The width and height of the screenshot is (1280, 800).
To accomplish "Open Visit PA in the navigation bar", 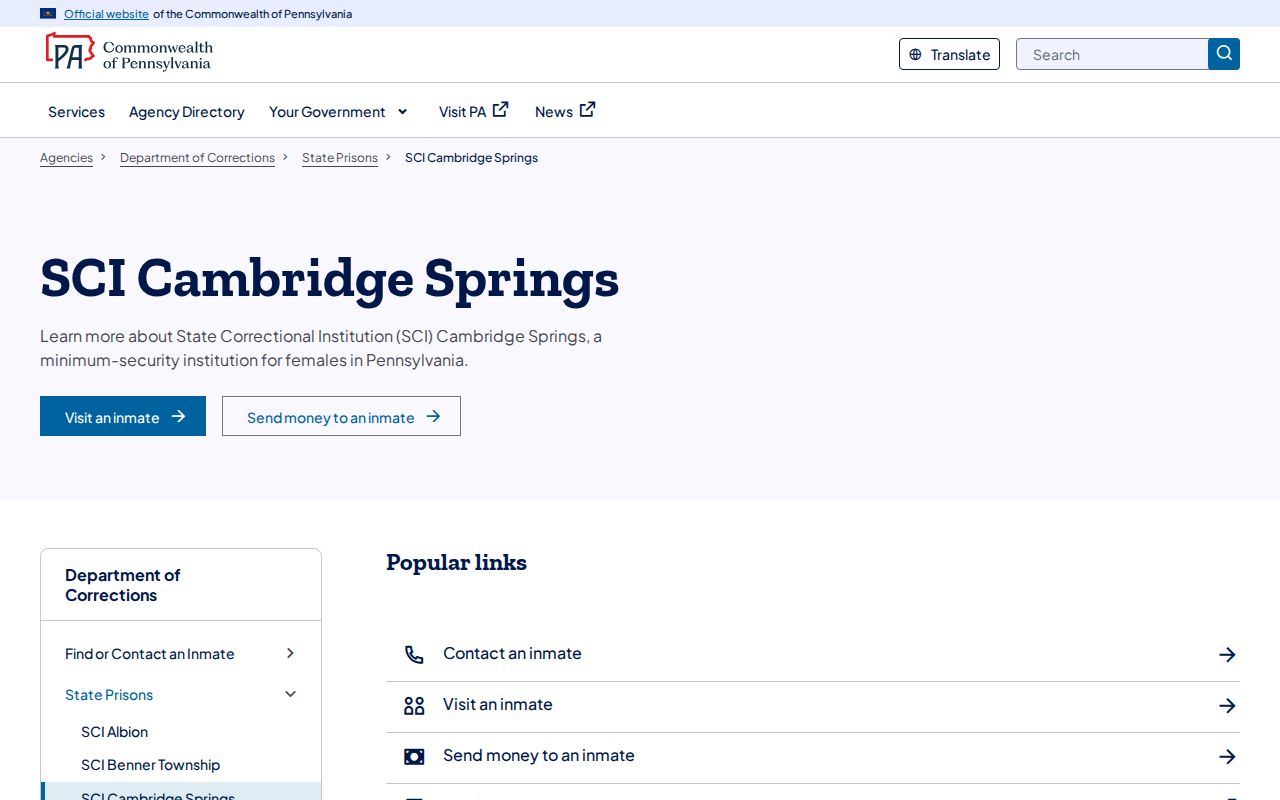I will pos(473,111).
